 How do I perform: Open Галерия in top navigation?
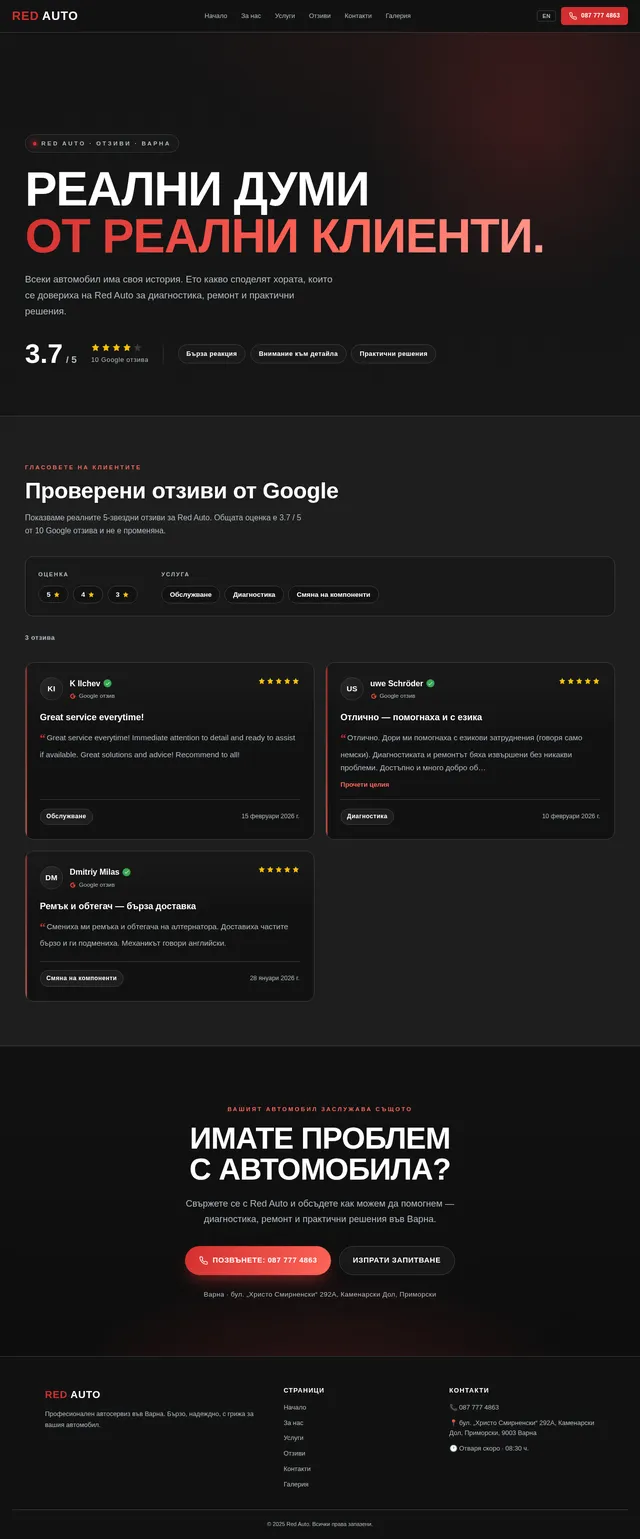[398, 16]
